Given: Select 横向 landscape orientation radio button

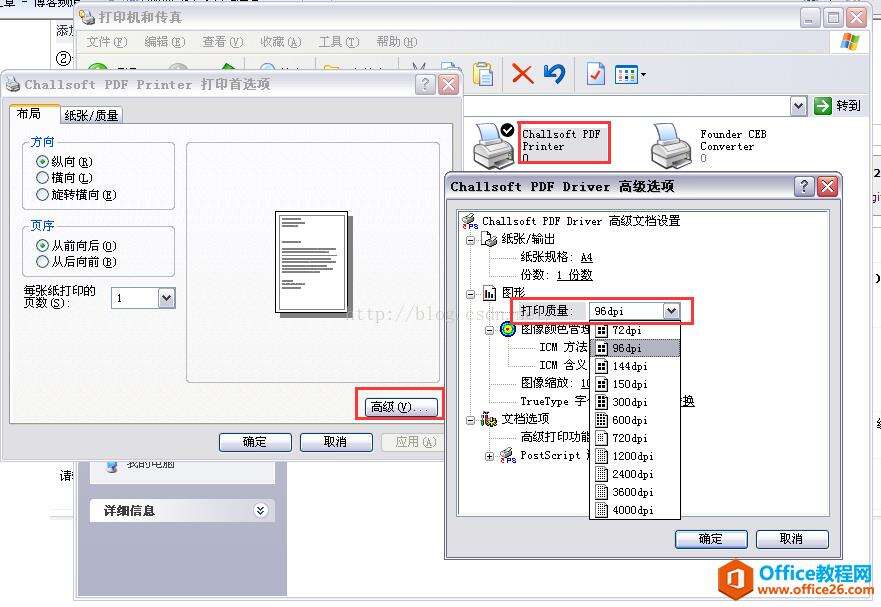Looking at the screenshot, I should [x=42, y=178].
